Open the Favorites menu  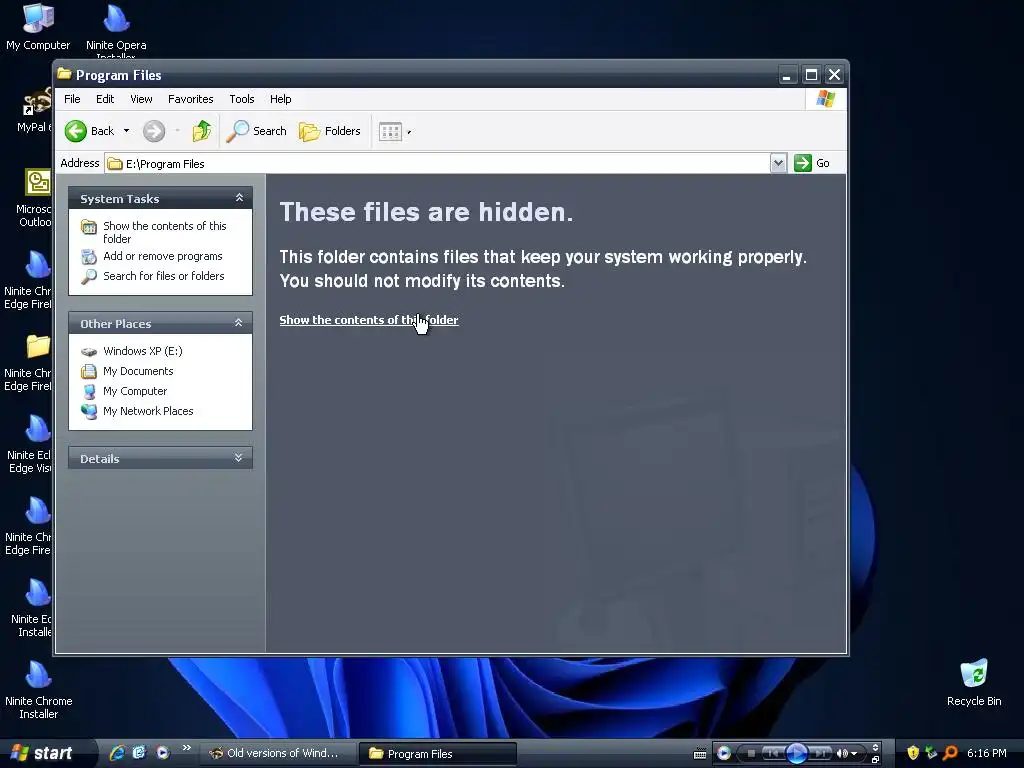[191, 99]
